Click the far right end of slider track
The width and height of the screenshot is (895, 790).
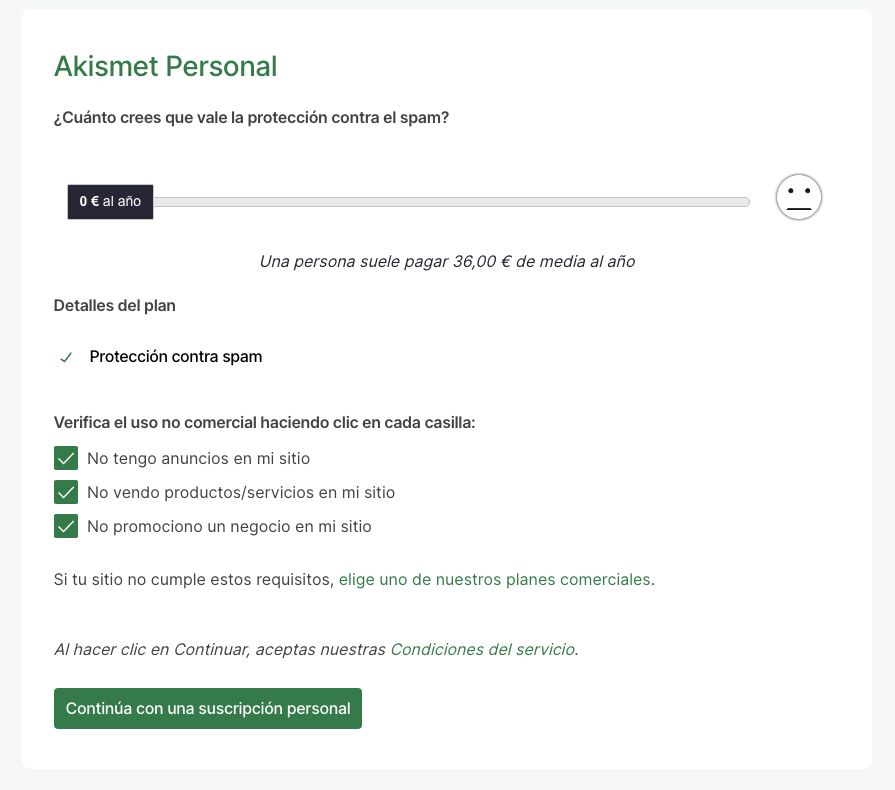[744, 202]
